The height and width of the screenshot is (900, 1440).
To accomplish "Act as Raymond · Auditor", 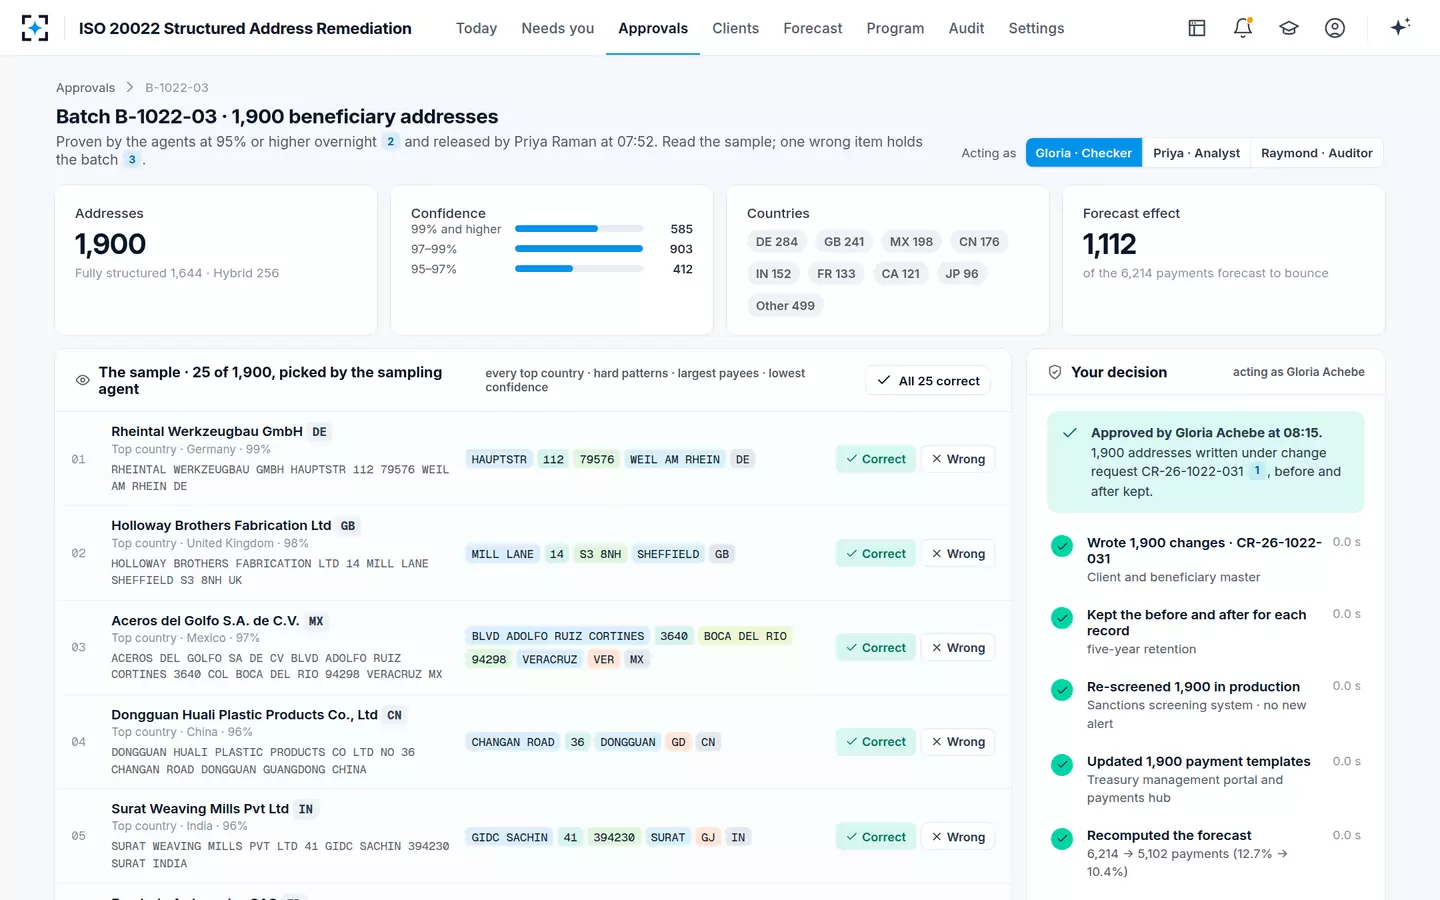I will 1316,153.
